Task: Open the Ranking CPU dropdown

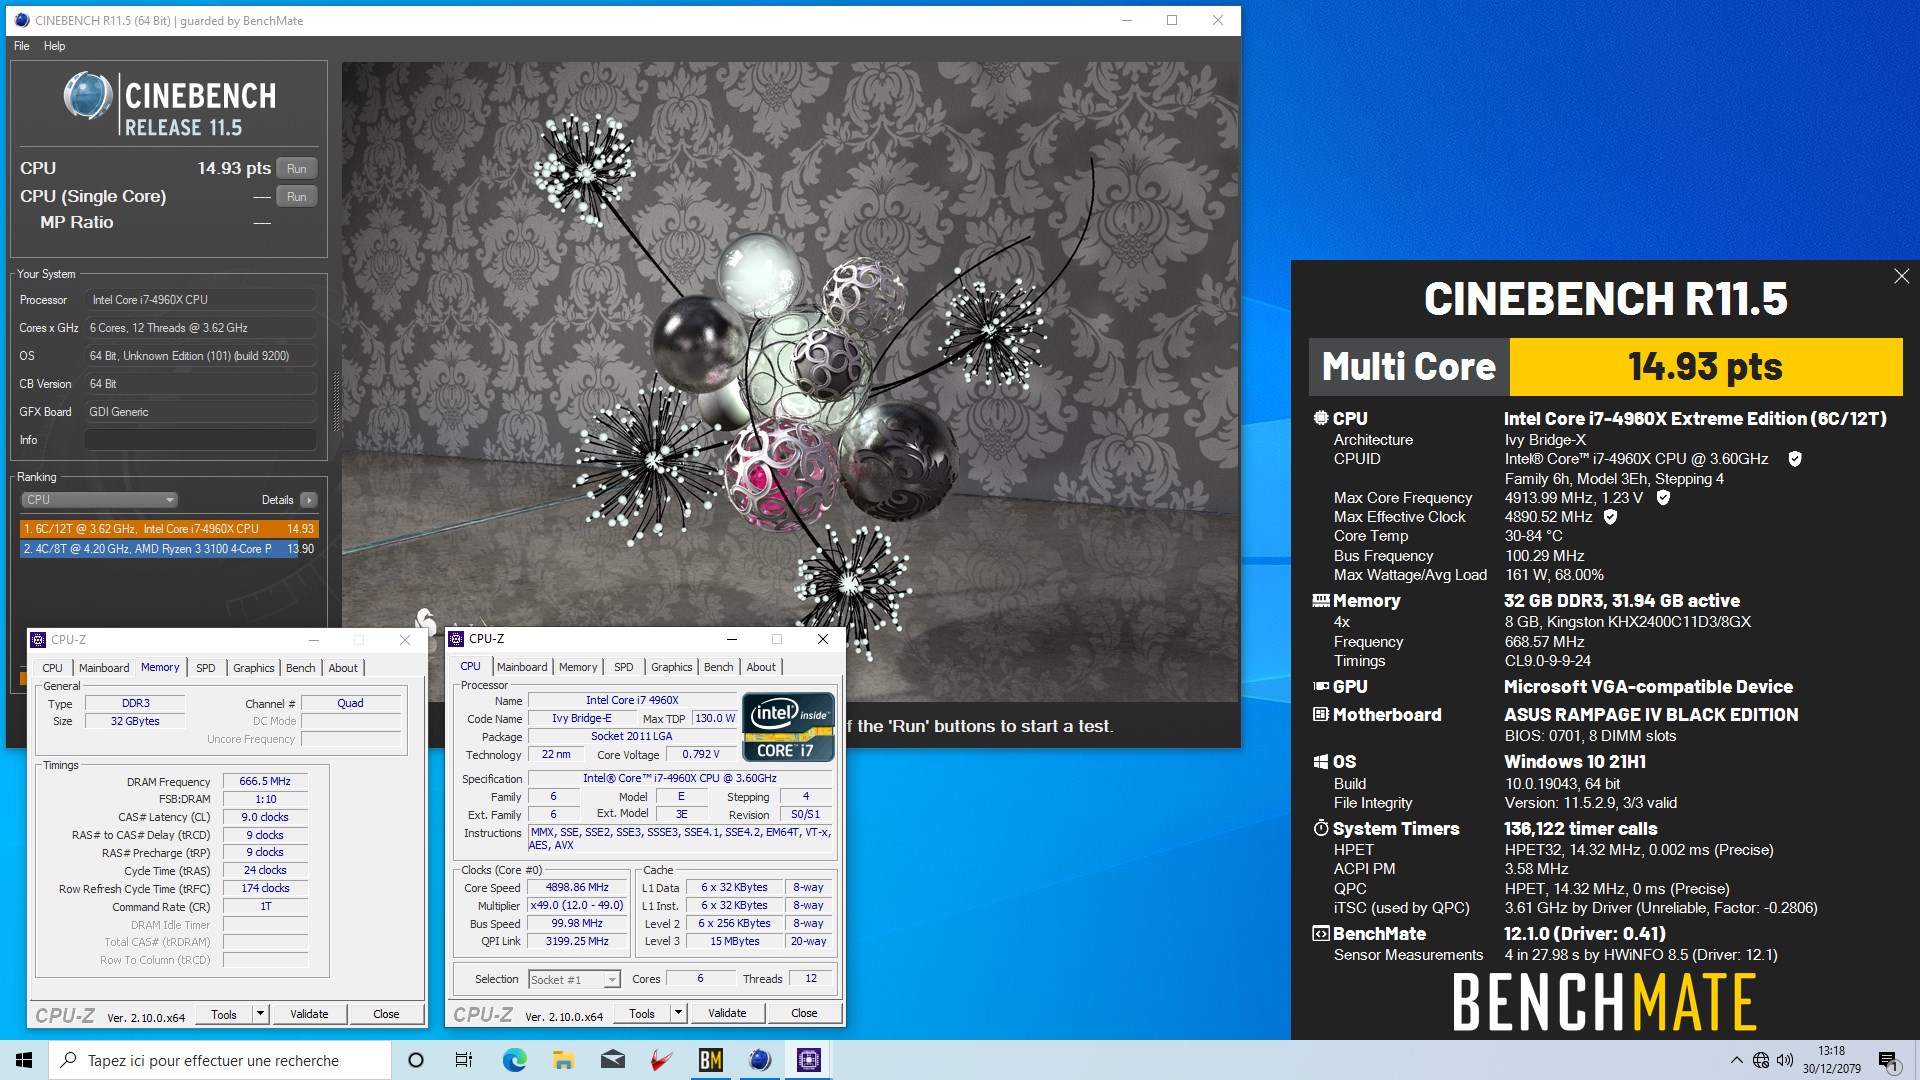Action: click(99, 499)
